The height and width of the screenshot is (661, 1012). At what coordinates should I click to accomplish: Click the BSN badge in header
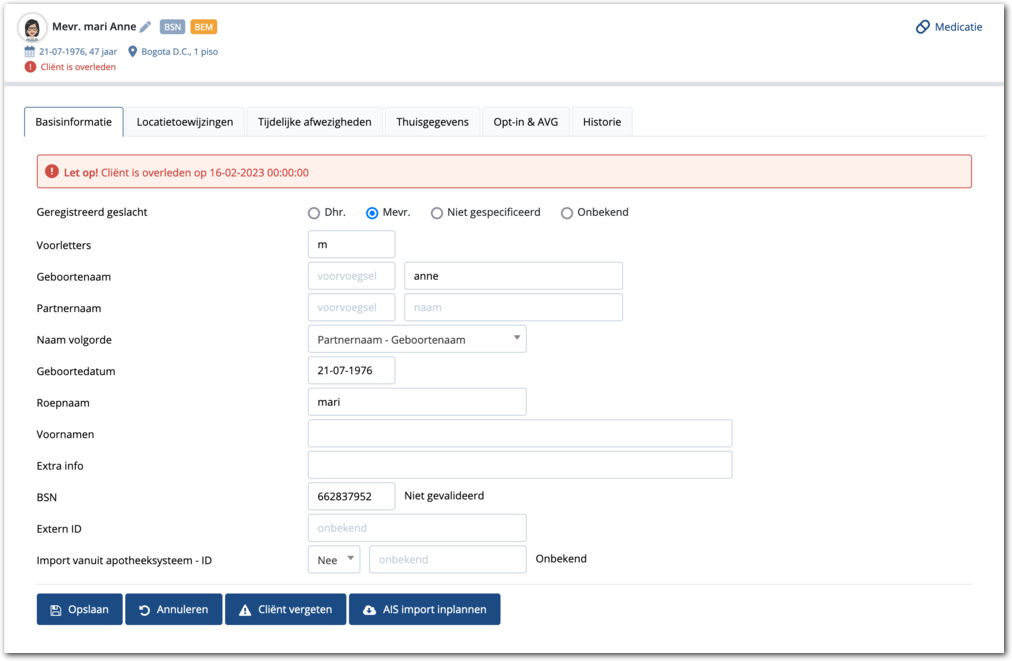[x=172, y=27]
